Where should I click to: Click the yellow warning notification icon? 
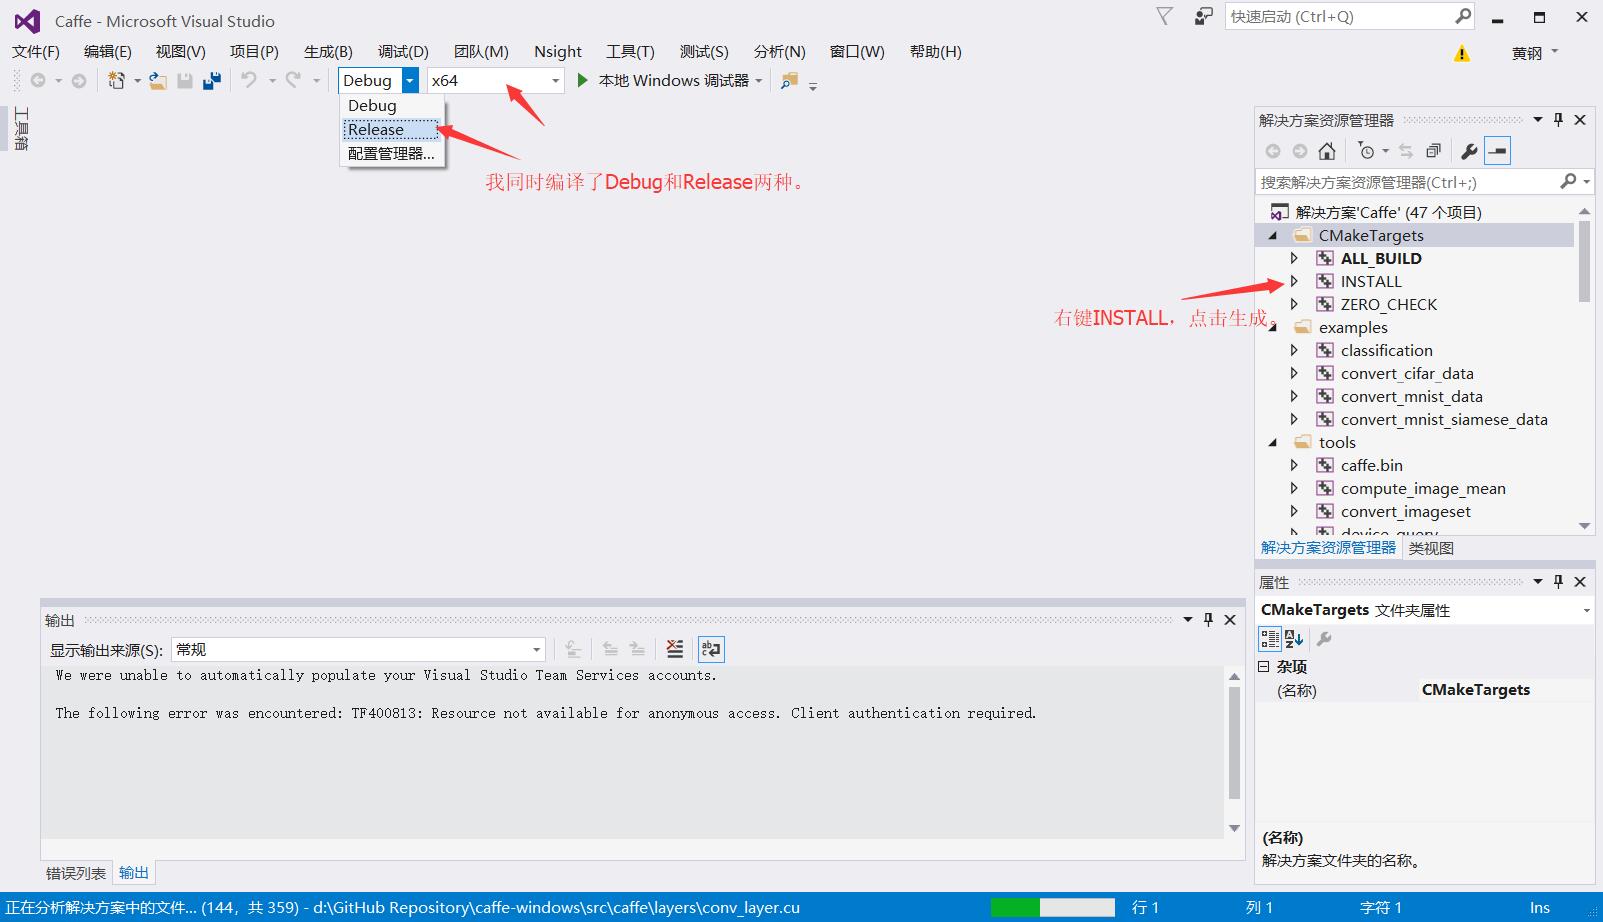[1462, 53]
